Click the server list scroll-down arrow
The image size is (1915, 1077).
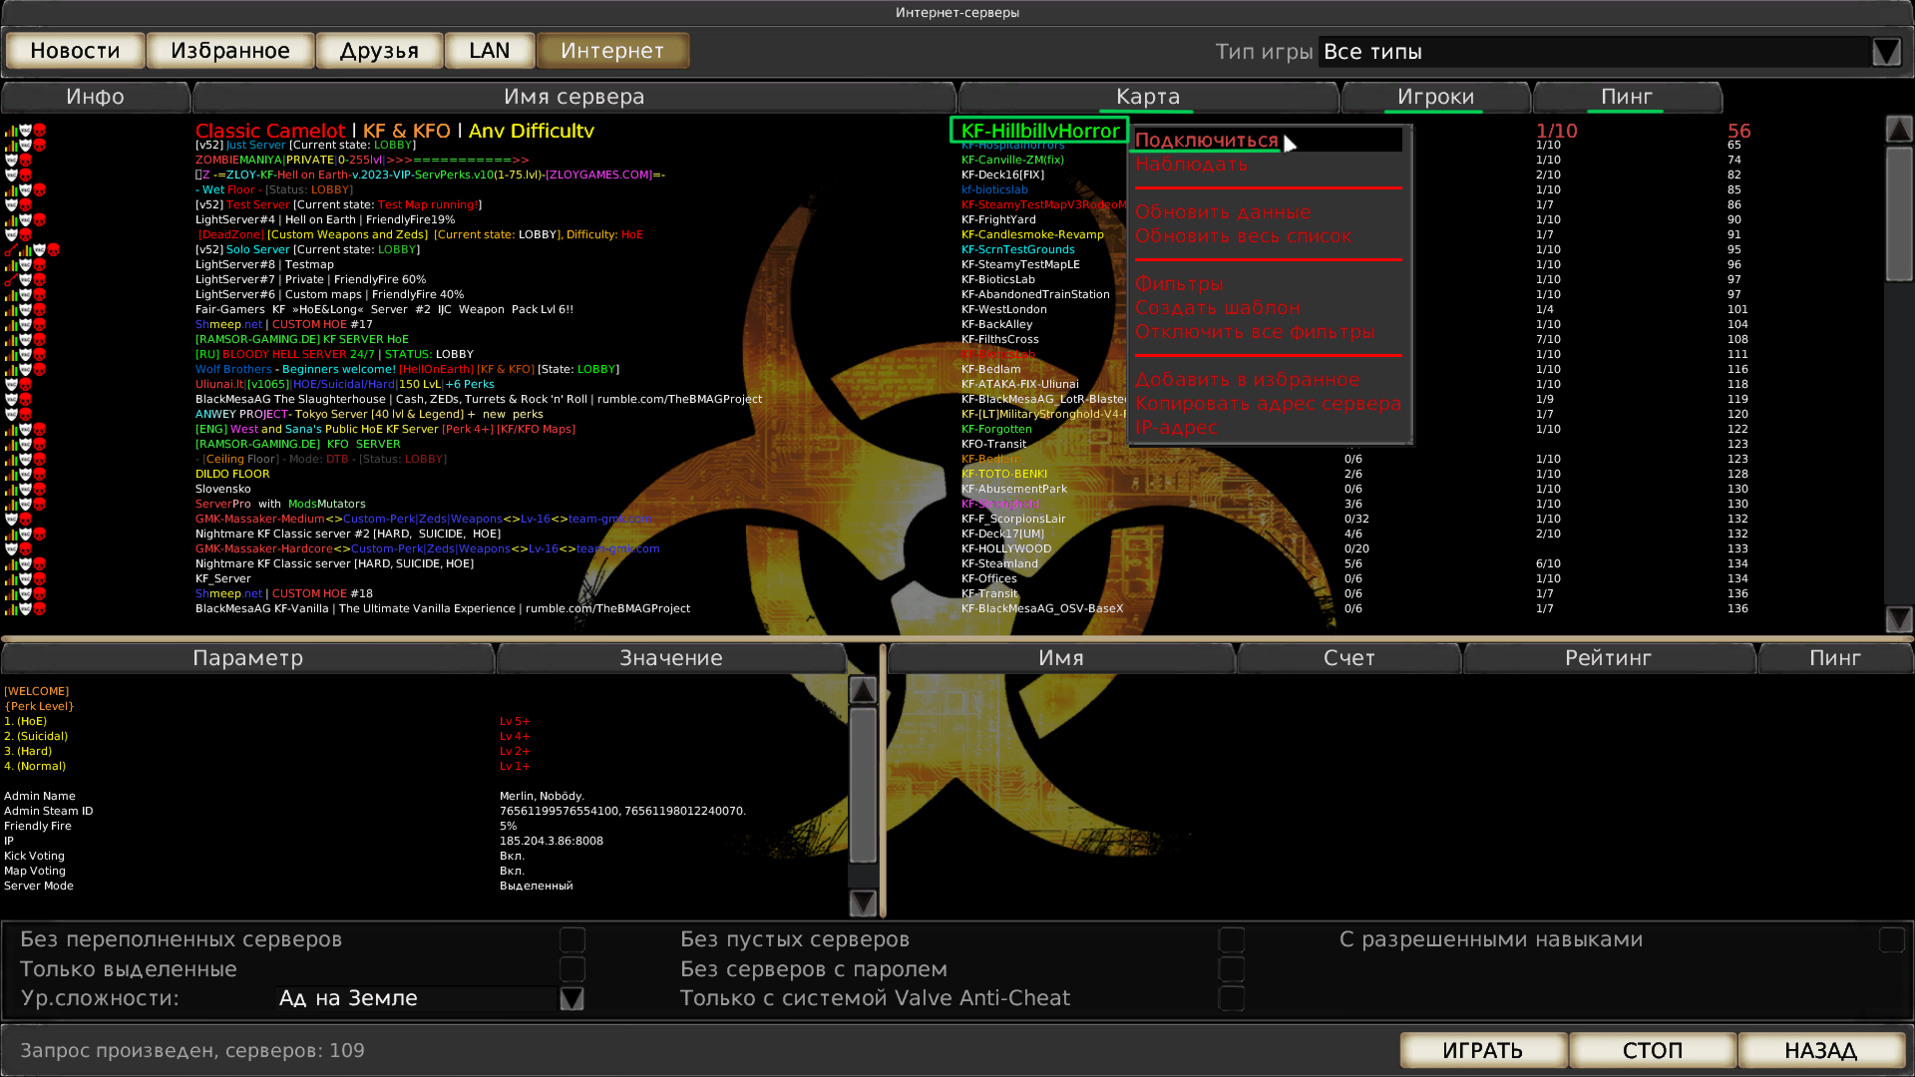coord(1898,620)
